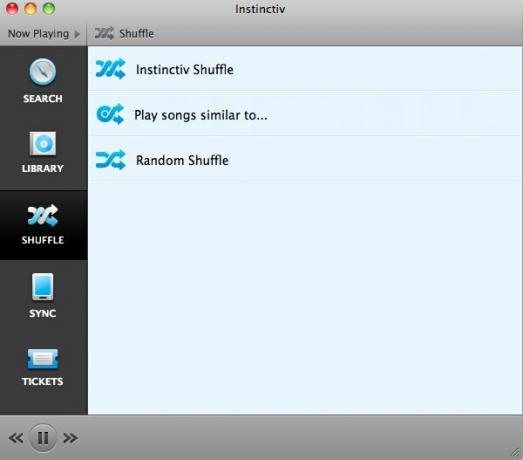Pause the current track
The height and width of the screenshot is (460, 523).
[x=43, y=438]
